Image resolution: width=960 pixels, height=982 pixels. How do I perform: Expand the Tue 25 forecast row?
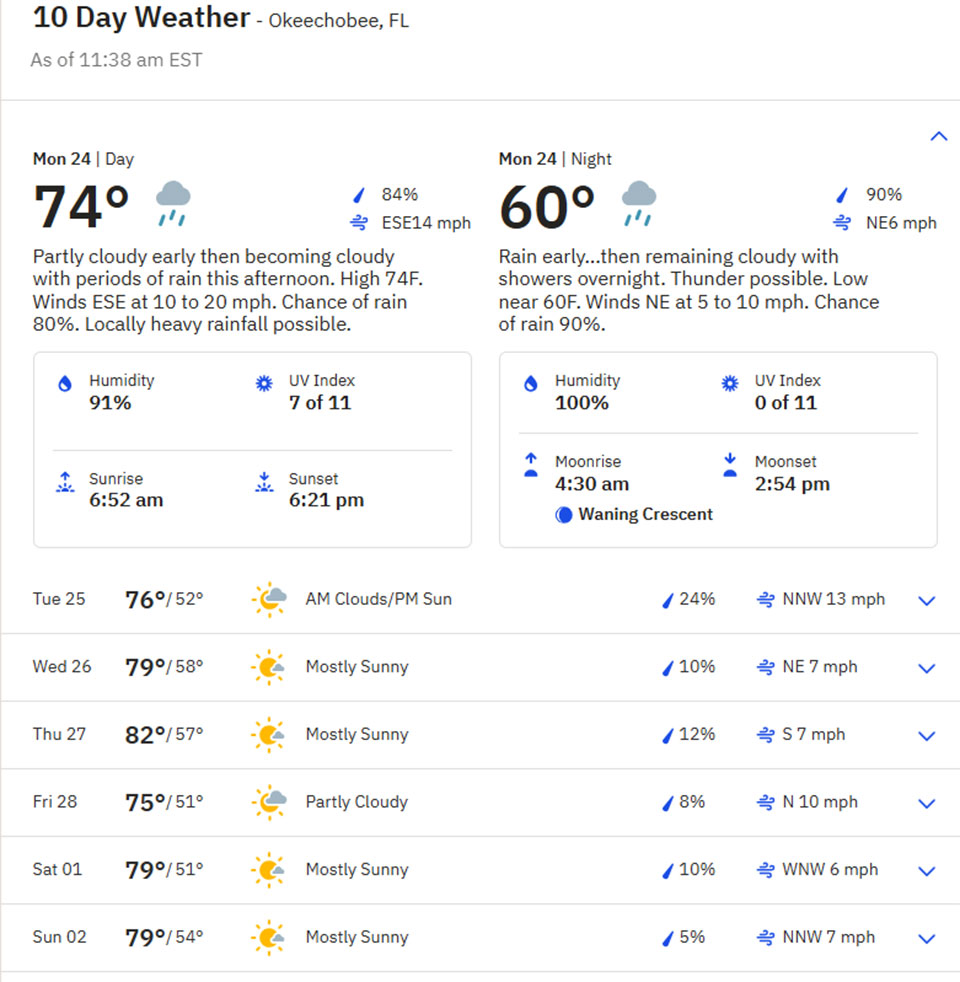point(927,601)
